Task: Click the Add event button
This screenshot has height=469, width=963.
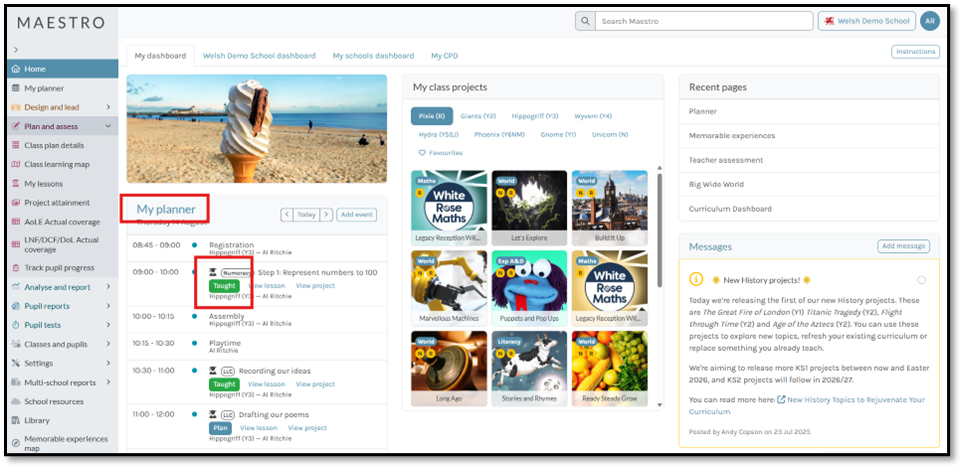Action: point(357,214)
